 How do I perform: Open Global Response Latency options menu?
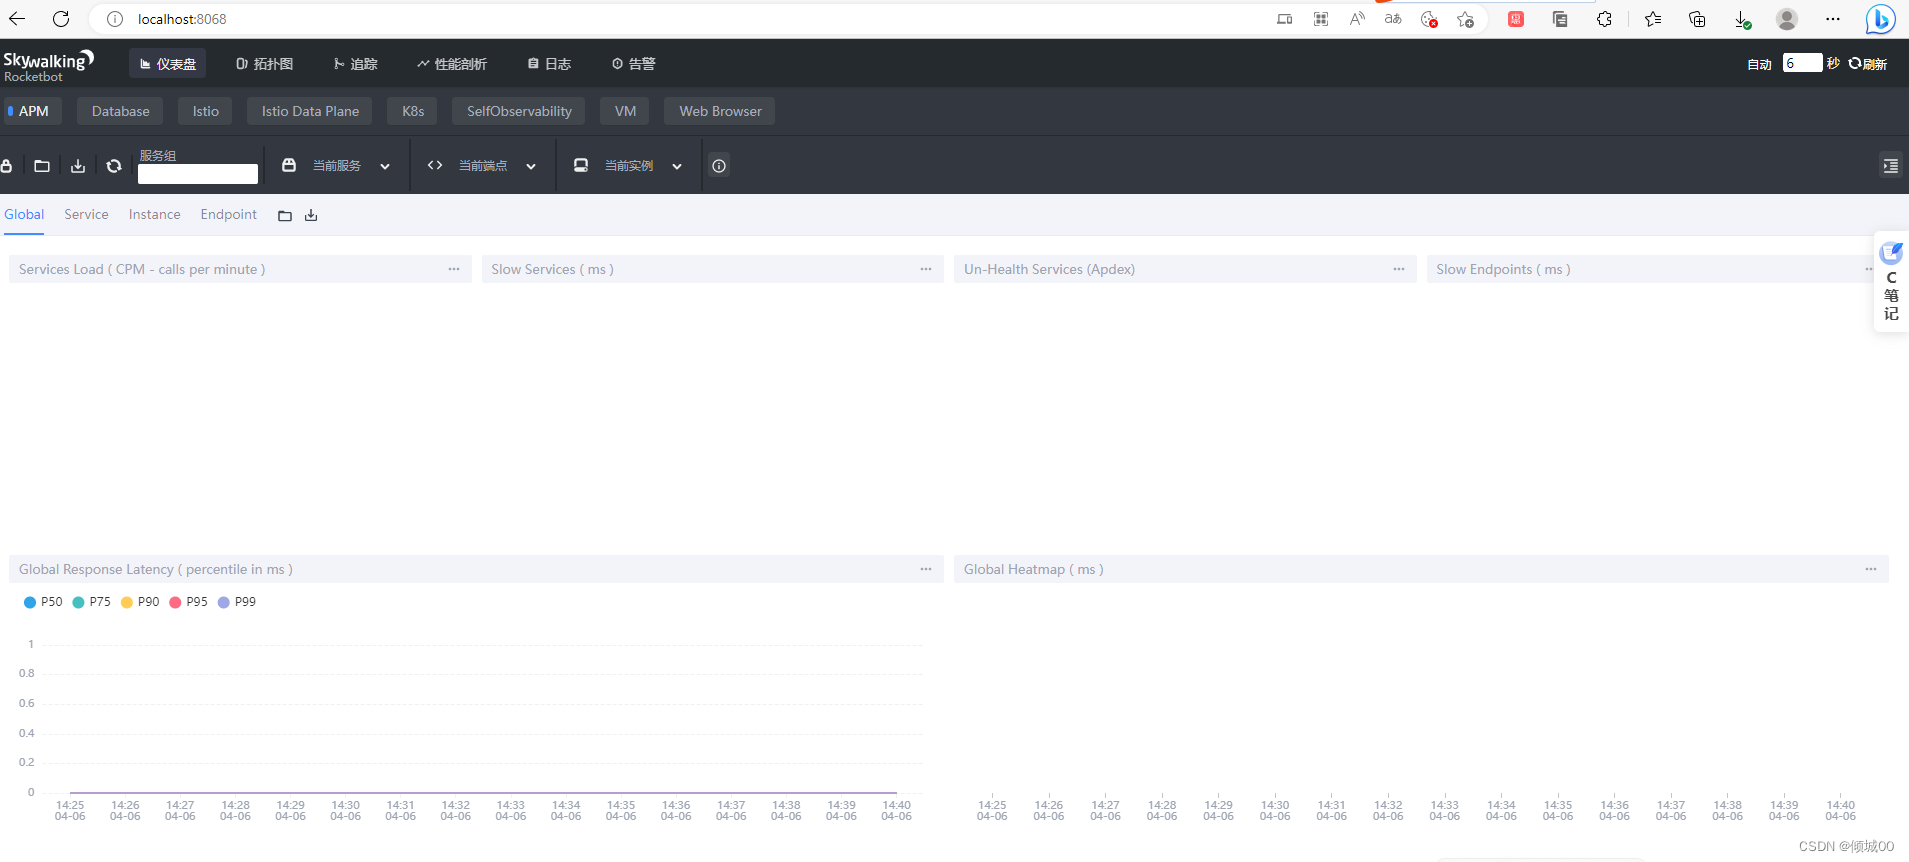pyautogui.click(x=926, y=569)
